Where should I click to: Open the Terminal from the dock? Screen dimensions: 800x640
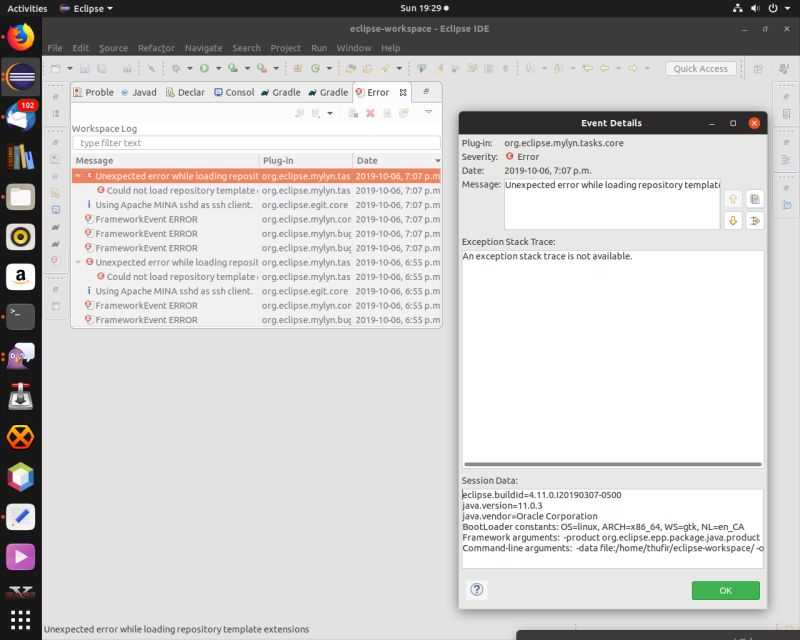[x=20, y=316]
